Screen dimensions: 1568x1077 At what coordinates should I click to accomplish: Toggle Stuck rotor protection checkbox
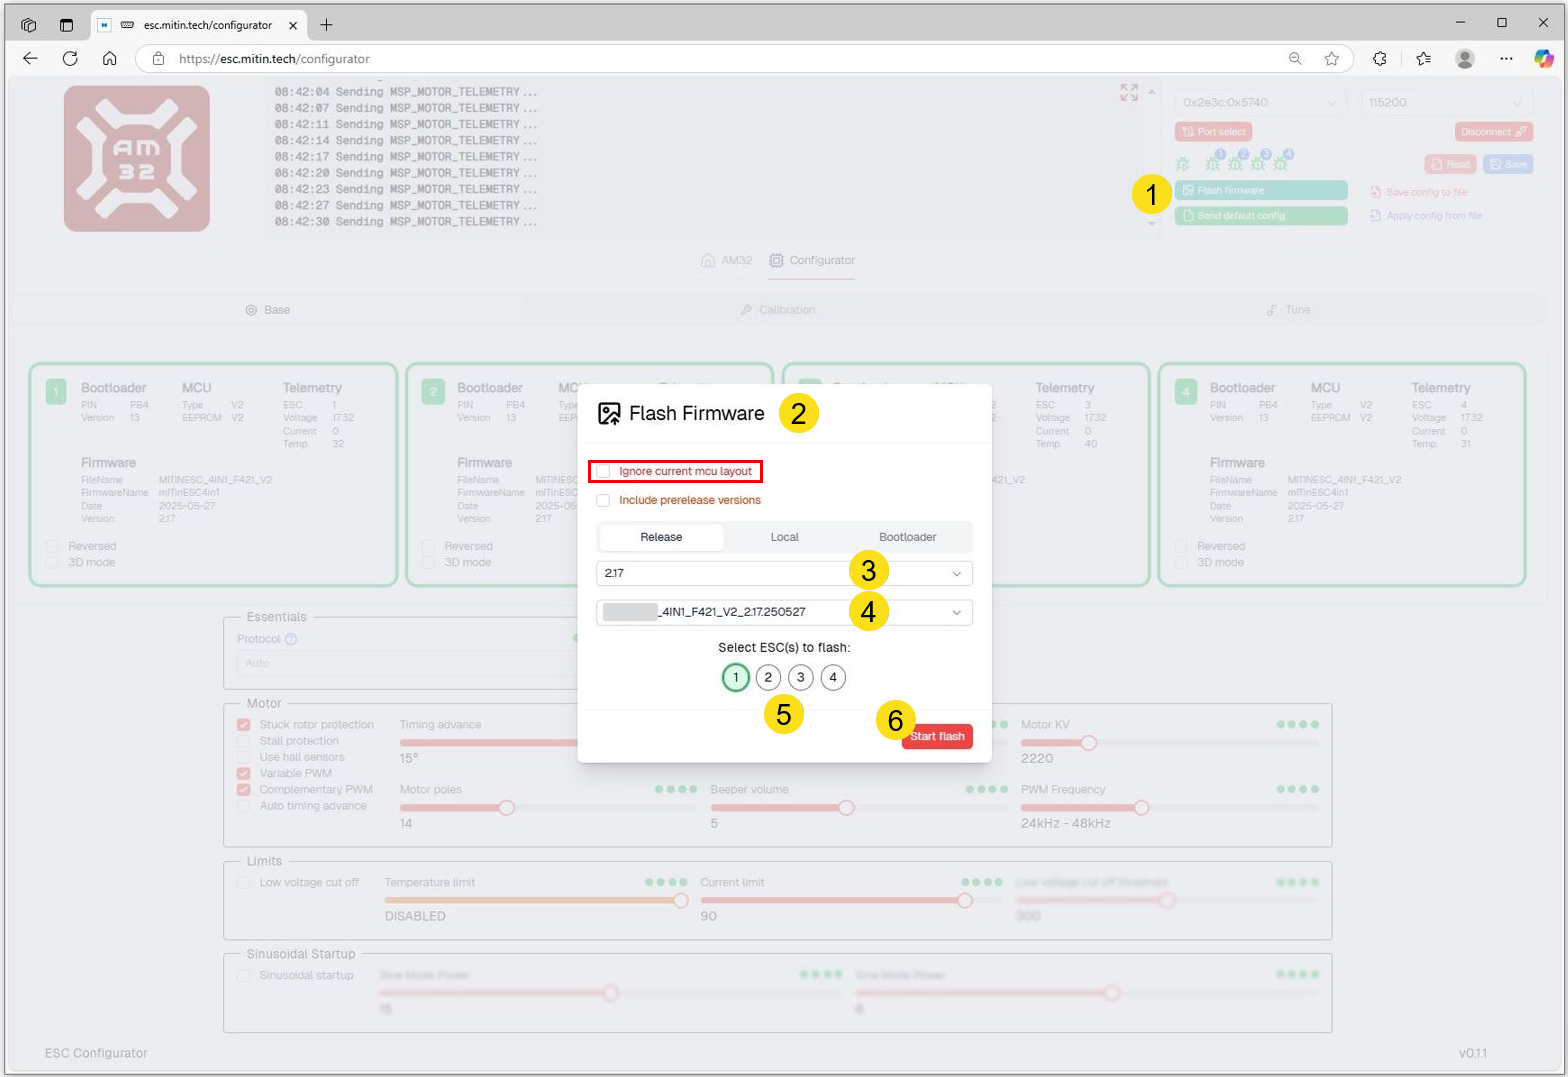pos(244,725)
